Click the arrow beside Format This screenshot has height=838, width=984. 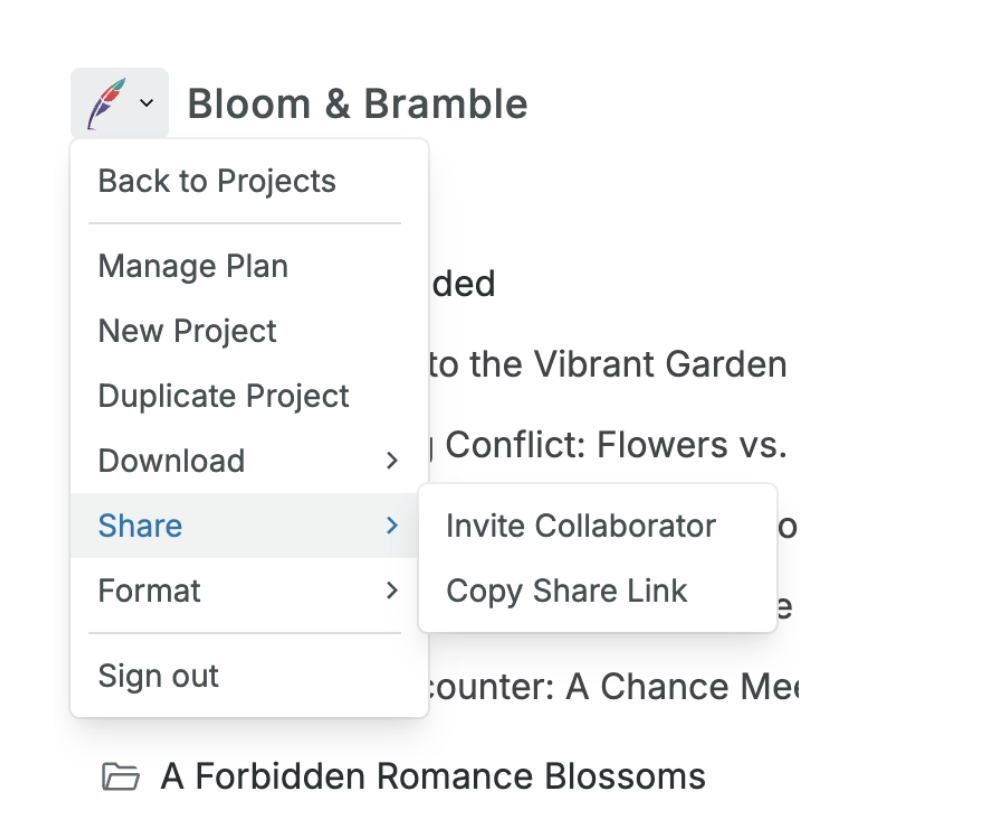(392, 591)
